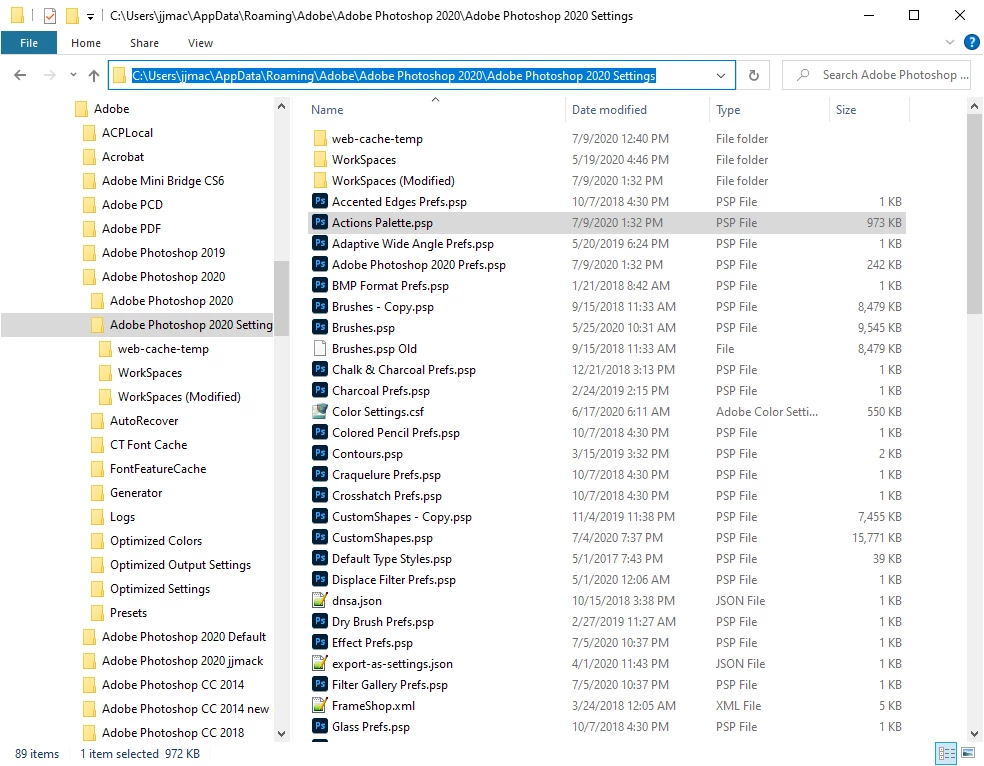The image size is (984, 766).
Task: Click the Ps icon of CustomShapes.psp
Action: click(x=320, y=537)
